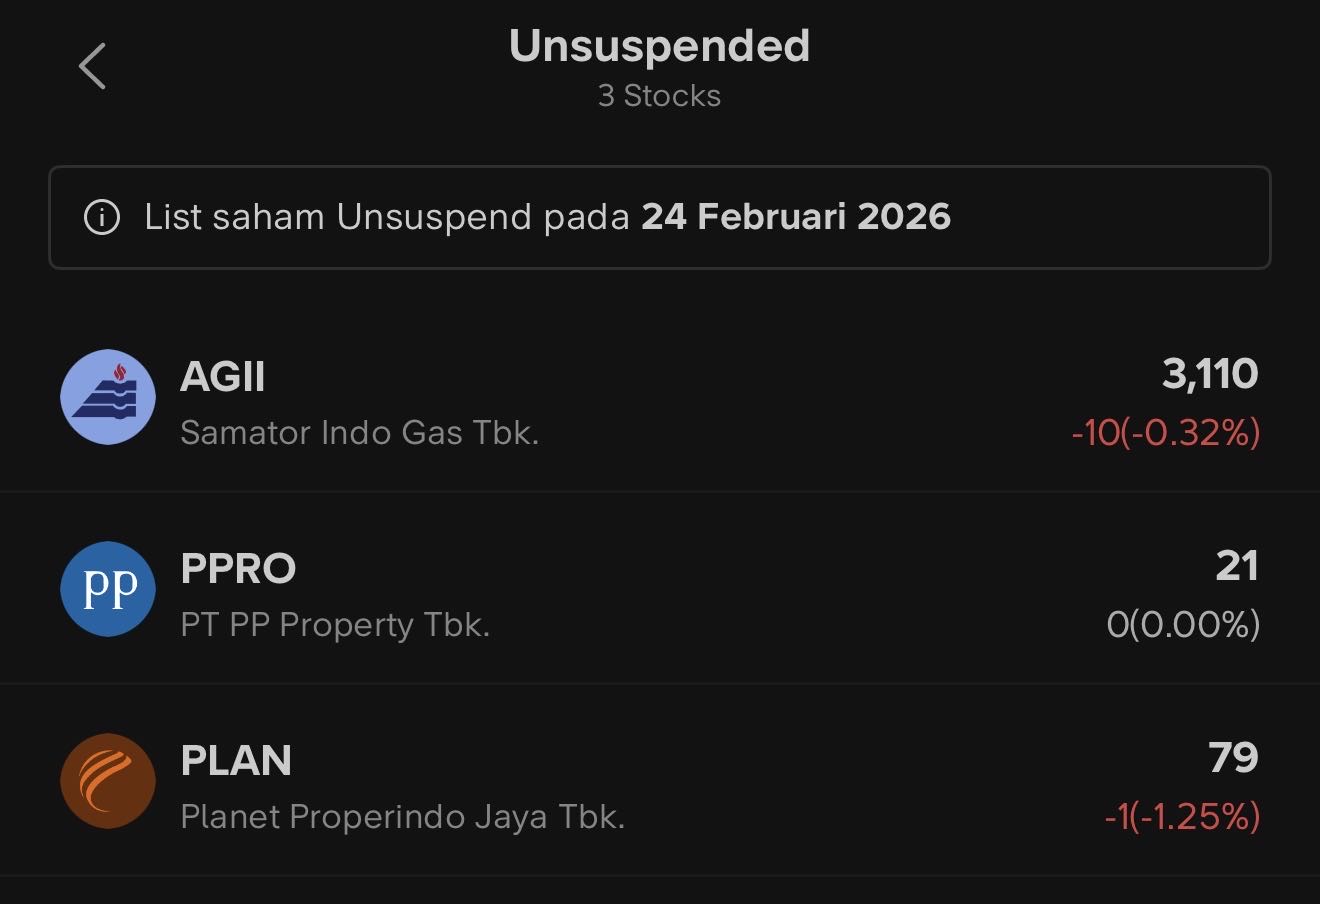Select Planet Properindo Jaya Tbk. name

click(x=402, y=817)
